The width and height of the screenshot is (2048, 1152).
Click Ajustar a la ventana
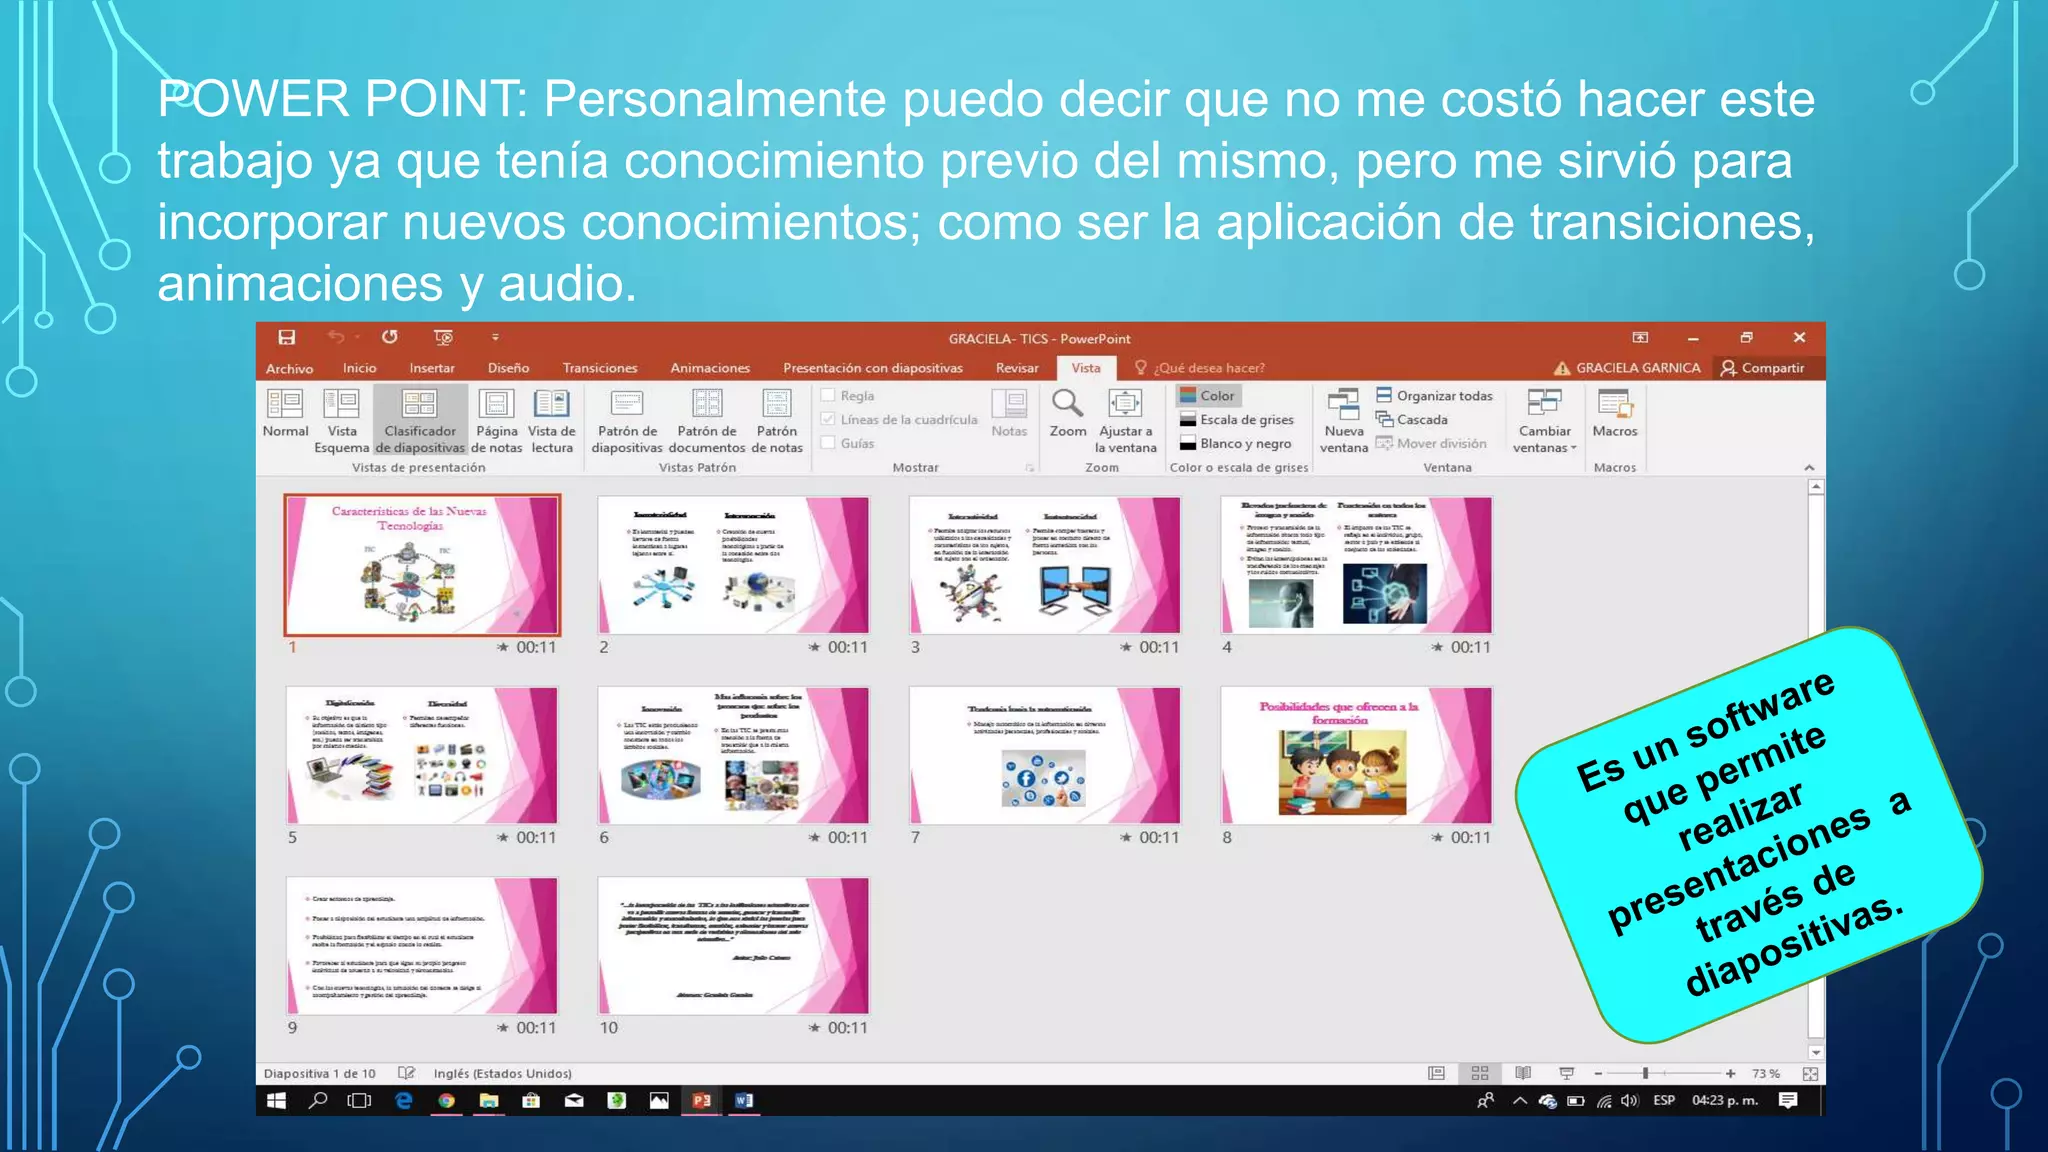1125,421
